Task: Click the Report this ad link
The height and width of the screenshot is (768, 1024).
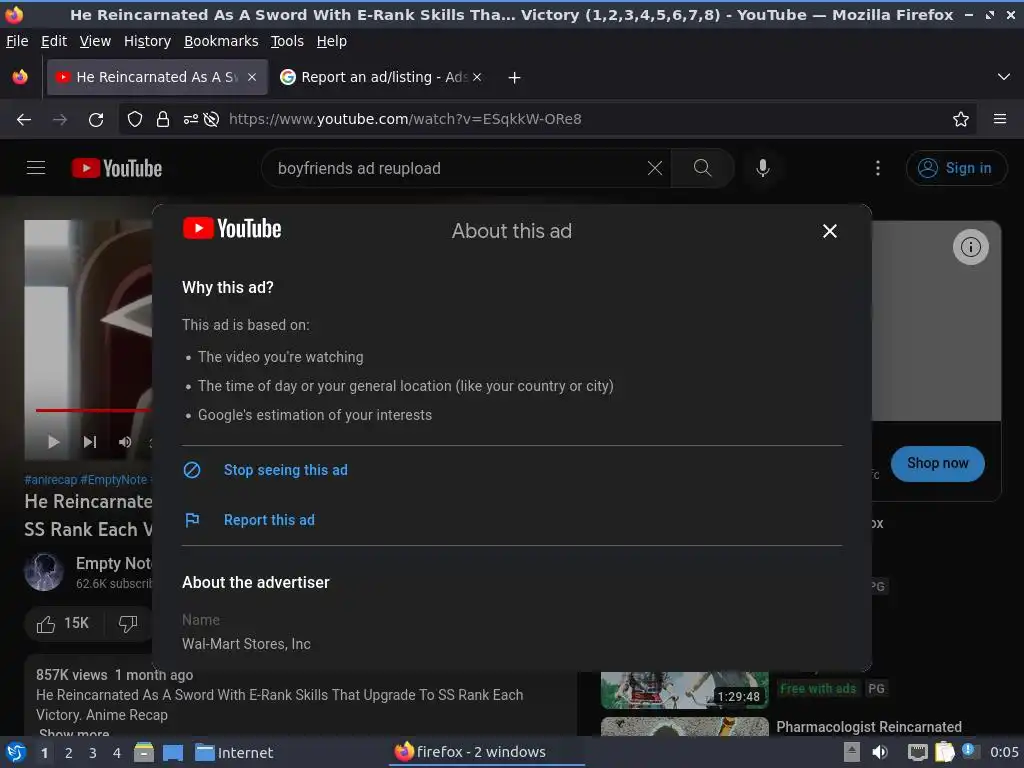Action: (x=269, y=520)
